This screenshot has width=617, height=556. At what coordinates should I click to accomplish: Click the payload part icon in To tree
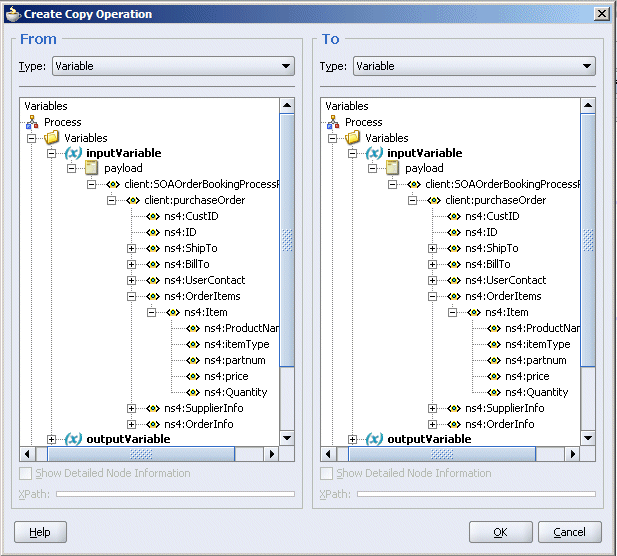392,168
